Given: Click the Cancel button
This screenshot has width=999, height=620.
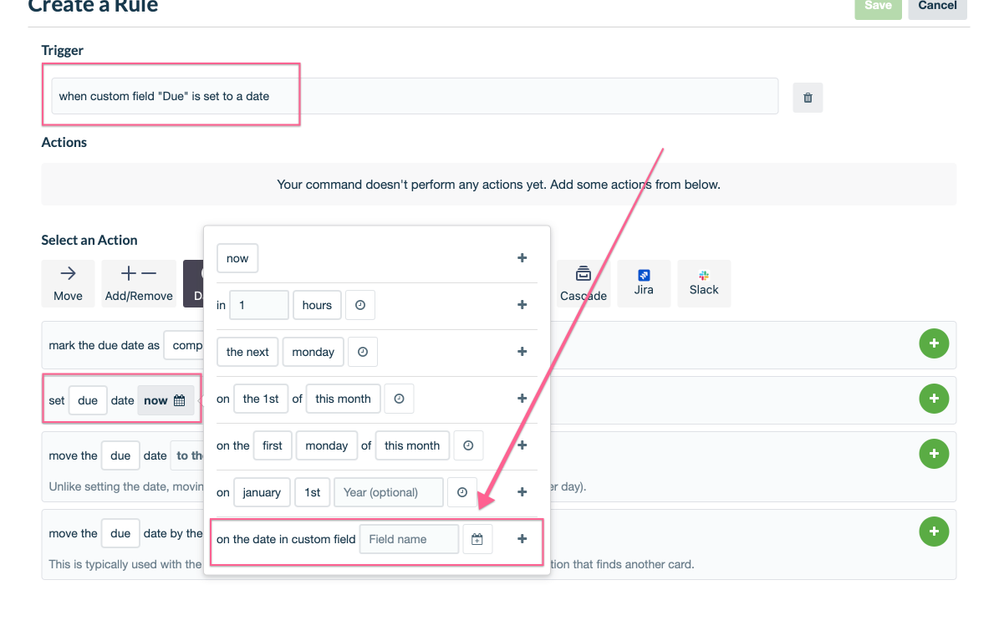Looking at the screenshot, I should (x=937, y=6).
